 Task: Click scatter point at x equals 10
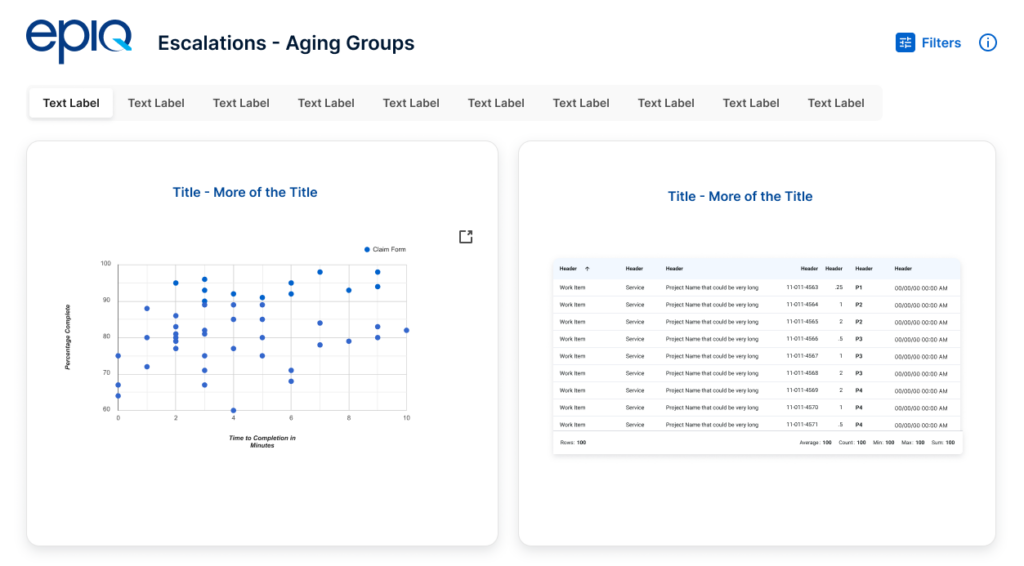406,330
